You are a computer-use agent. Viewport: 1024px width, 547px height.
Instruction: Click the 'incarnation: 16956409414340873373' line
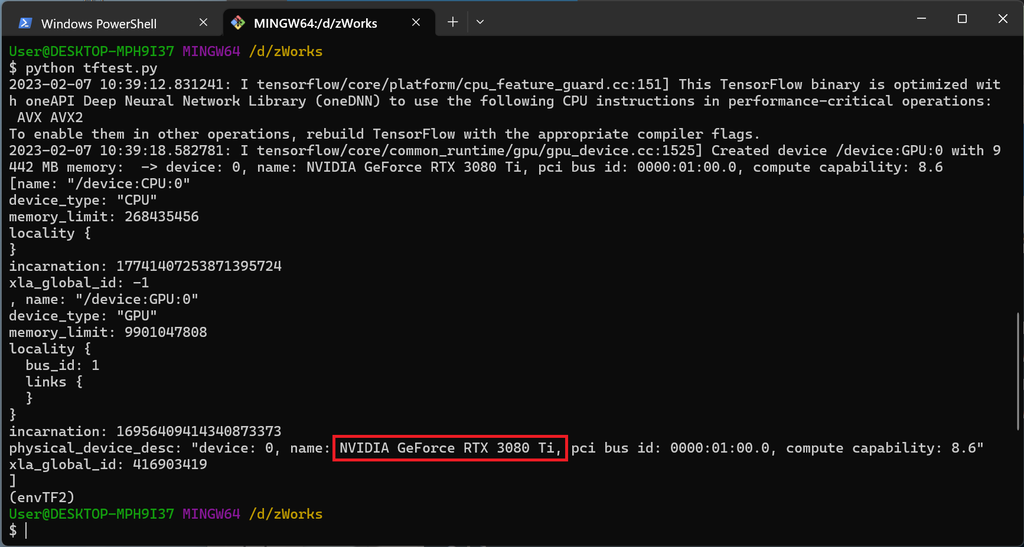coord(145,431)
